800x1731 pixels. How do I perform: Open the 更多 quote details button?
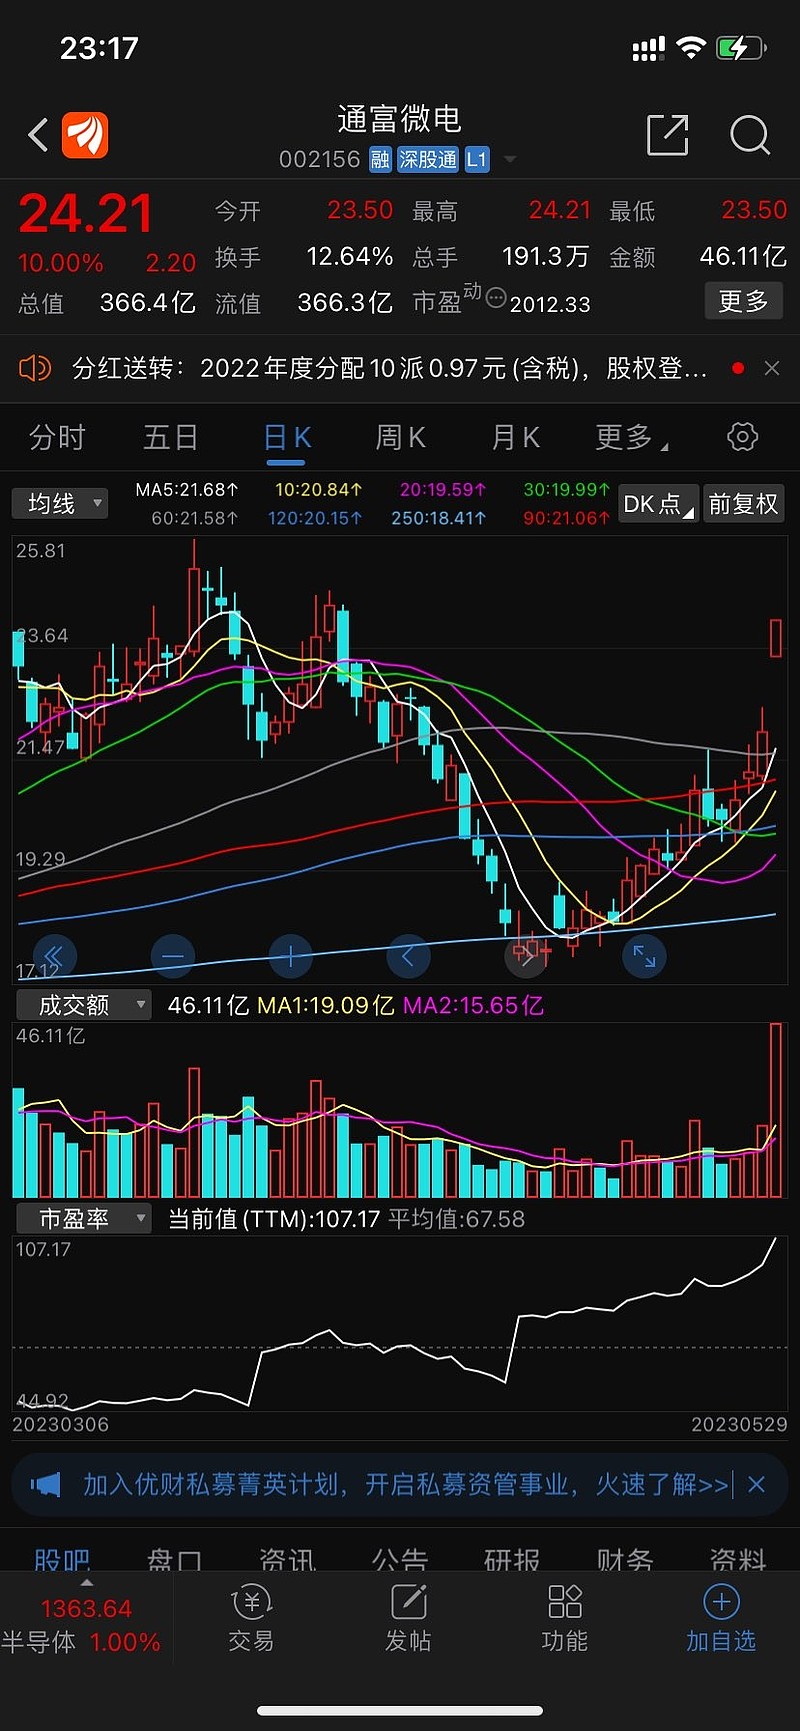point(743,300)
